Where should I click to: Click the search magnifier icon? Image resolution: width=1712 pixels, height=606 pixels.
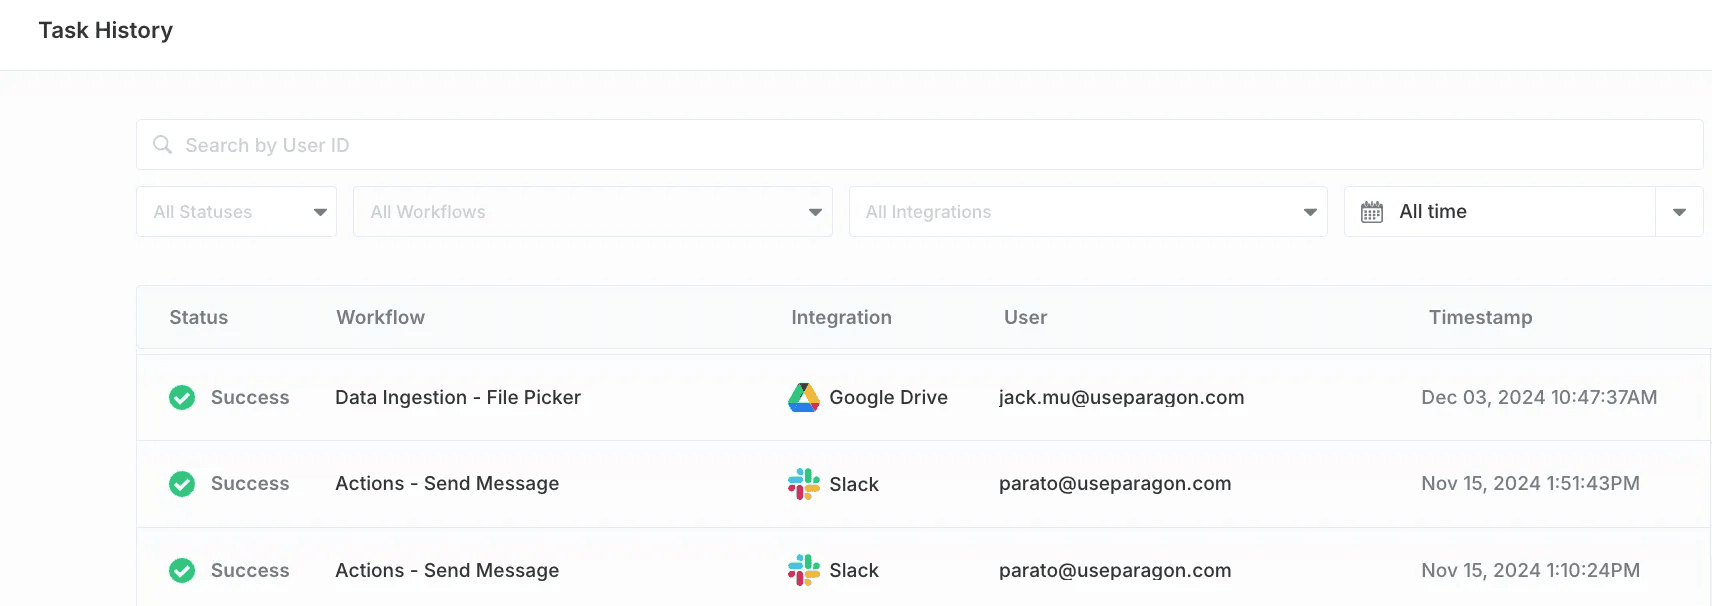point(162,145)
